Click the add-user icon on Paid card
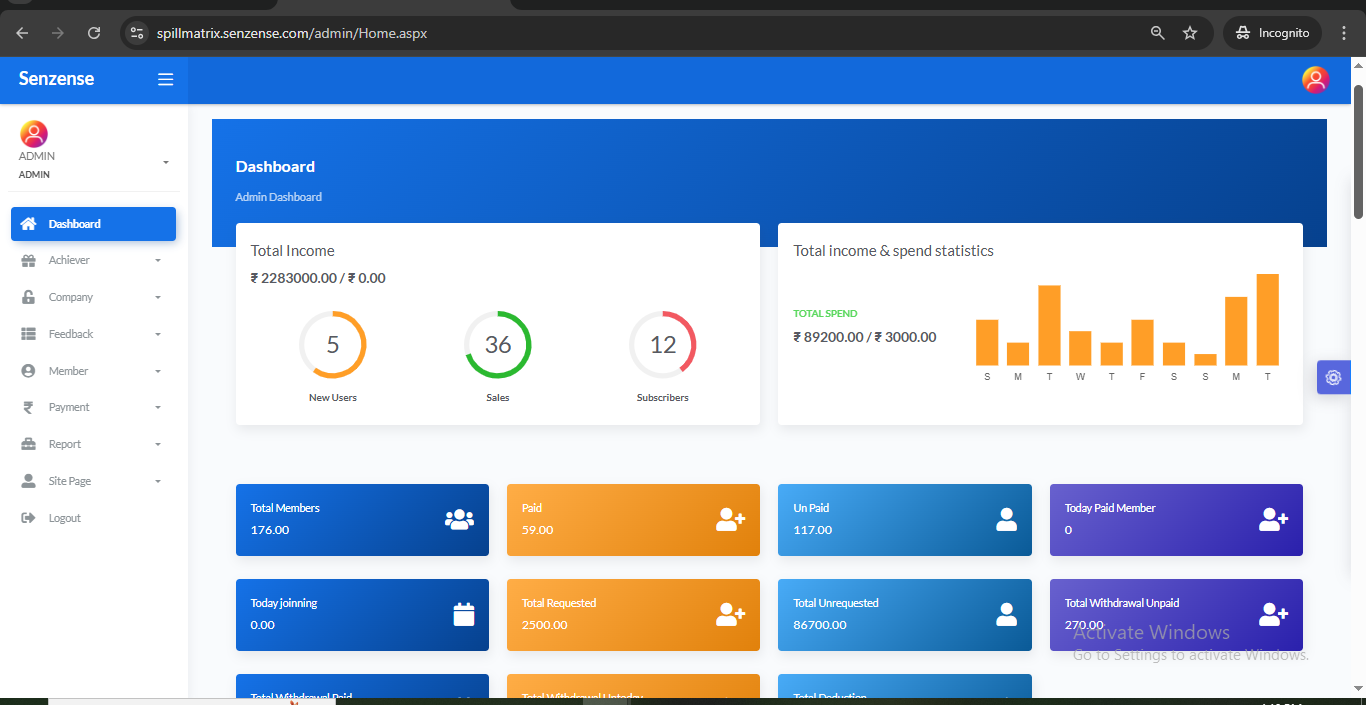Image resolution: width=1366 pixels, height=705 pixels. [730, 519]
